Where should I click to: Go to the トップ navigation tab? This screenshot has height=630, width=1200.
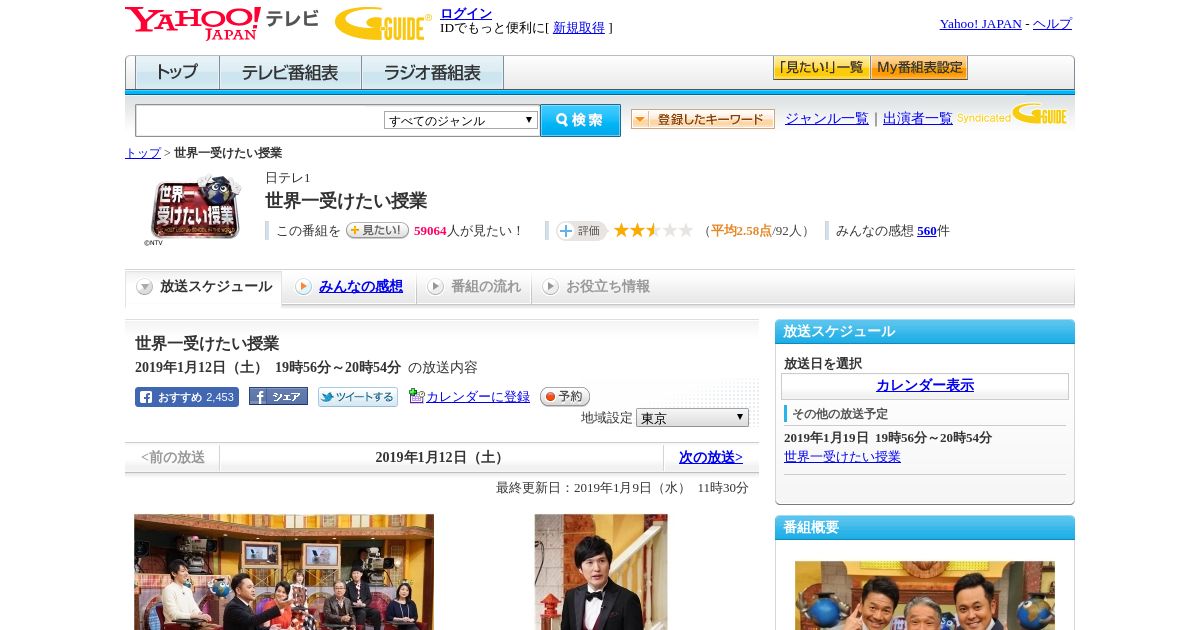pos(177,73)
